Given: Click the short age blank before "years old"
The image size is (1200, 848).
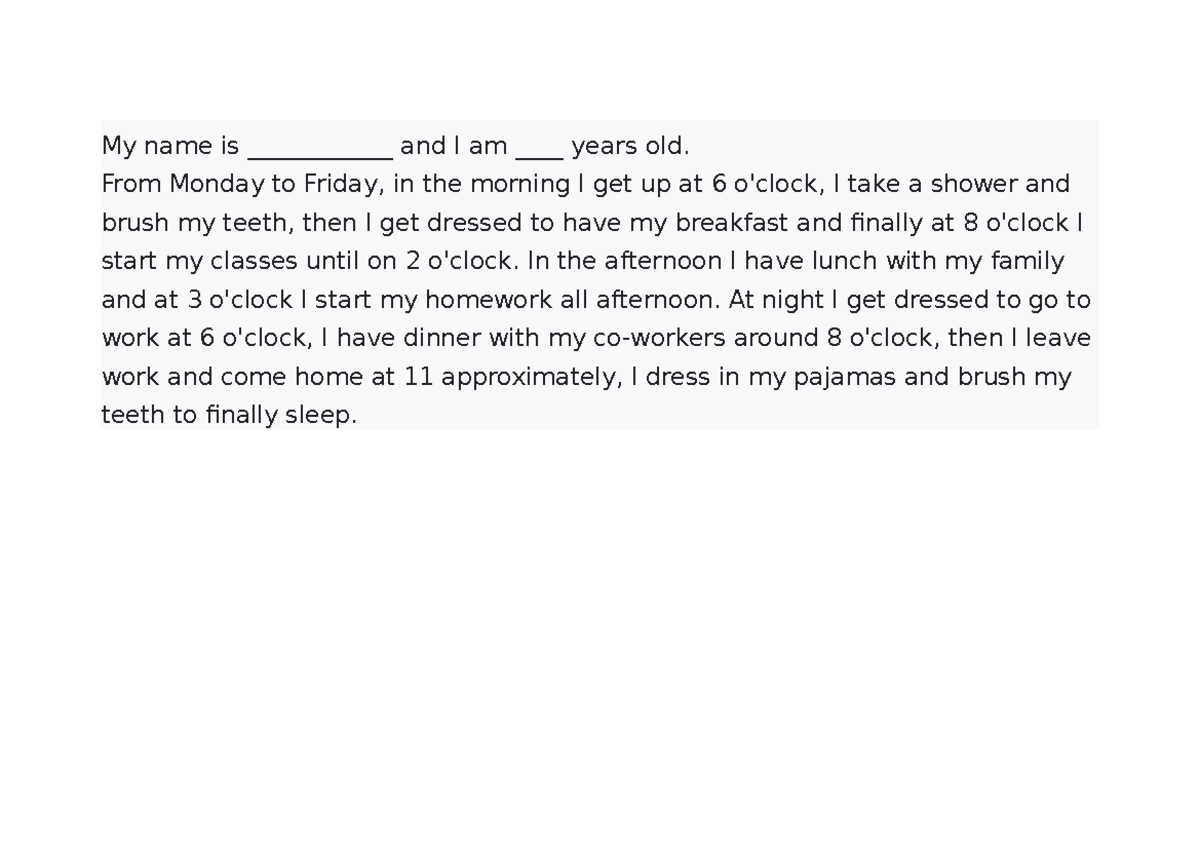Looking at the screenshot, I should point(539,150).
